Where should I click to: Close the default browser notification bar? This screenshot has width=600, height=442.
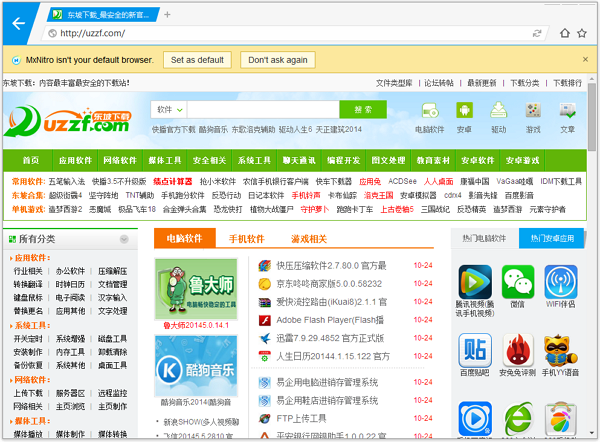585,59
